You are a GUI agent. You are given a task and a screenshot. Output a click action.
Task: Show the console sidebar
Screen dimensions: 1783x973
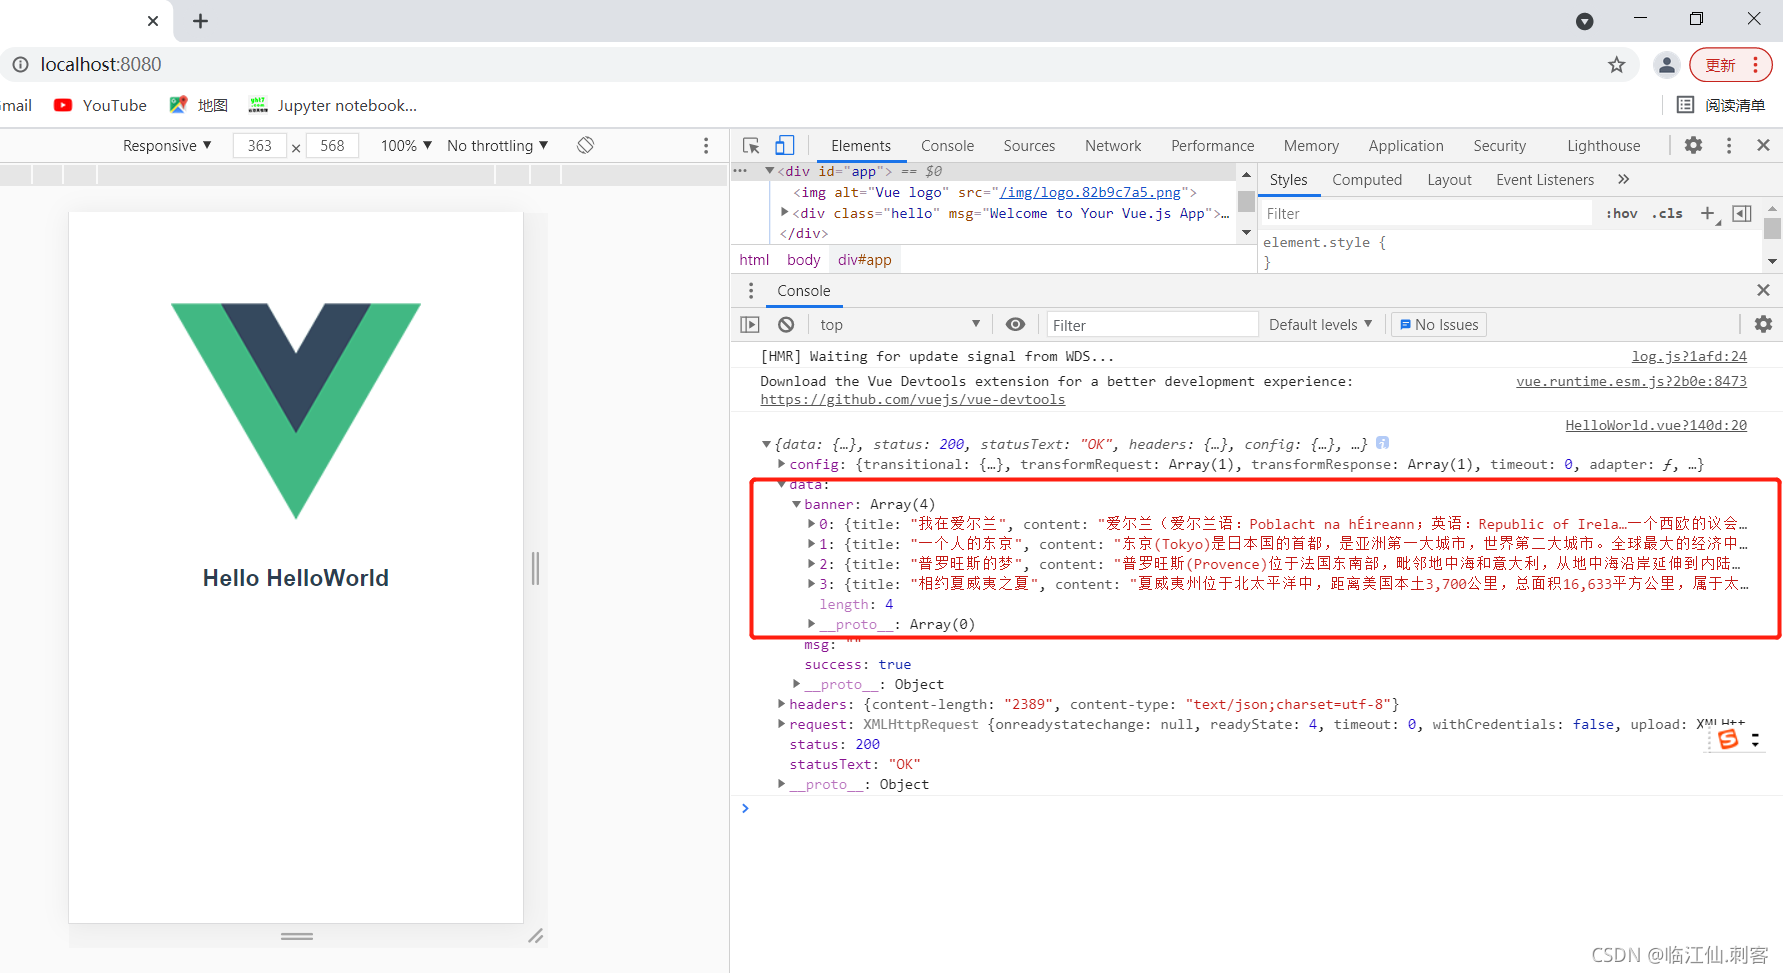750,324
